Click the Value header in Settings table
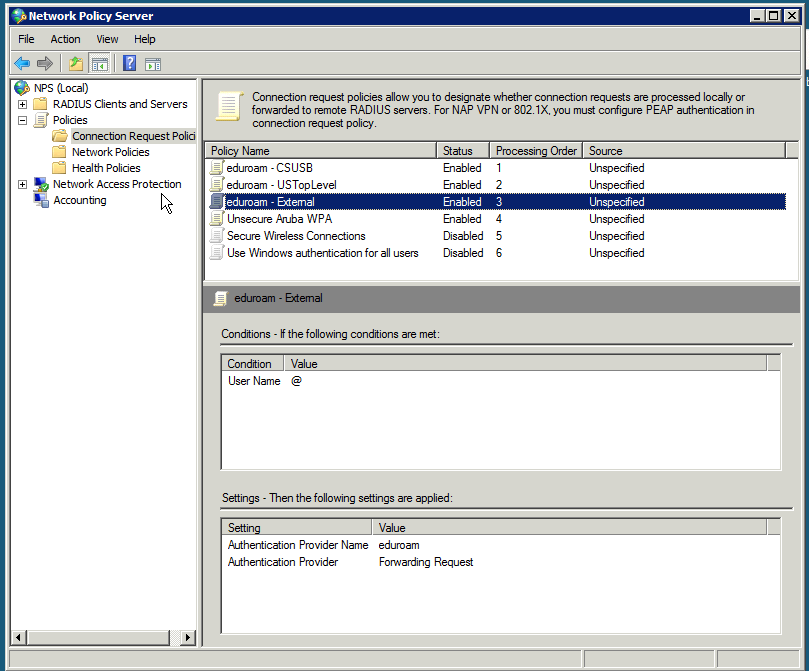 570,528
